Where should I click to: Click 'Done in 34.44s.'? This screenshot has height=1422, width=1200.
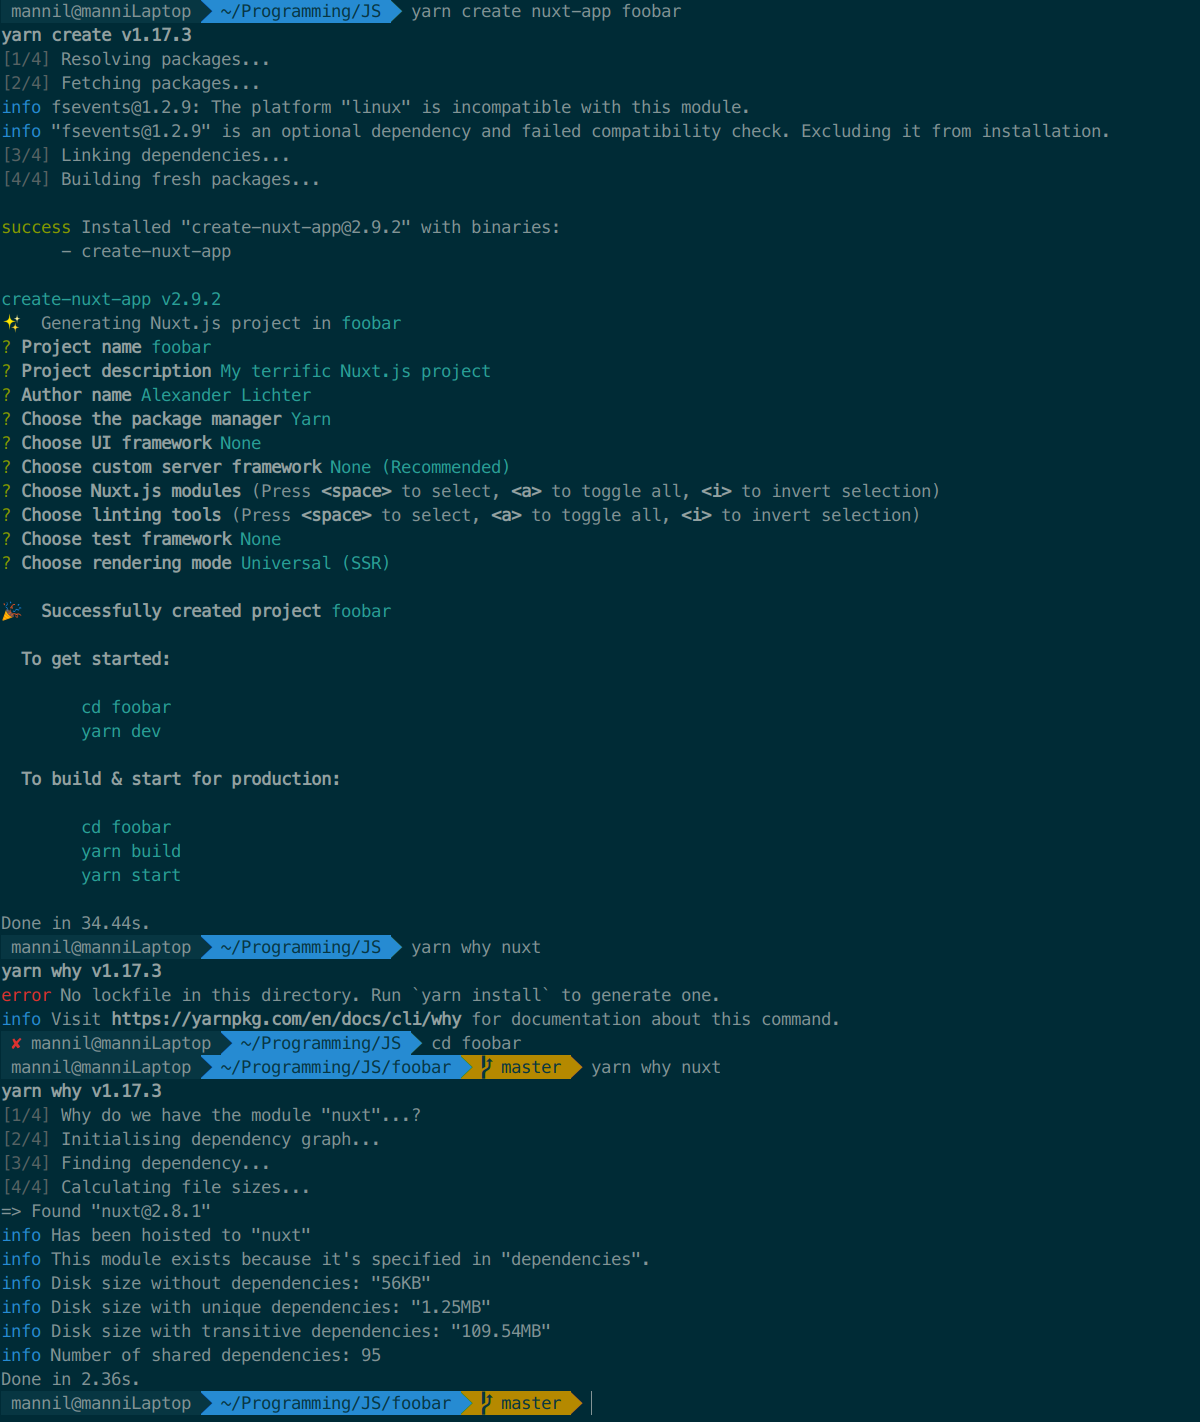pyautogui.click(x=75, y=923)
